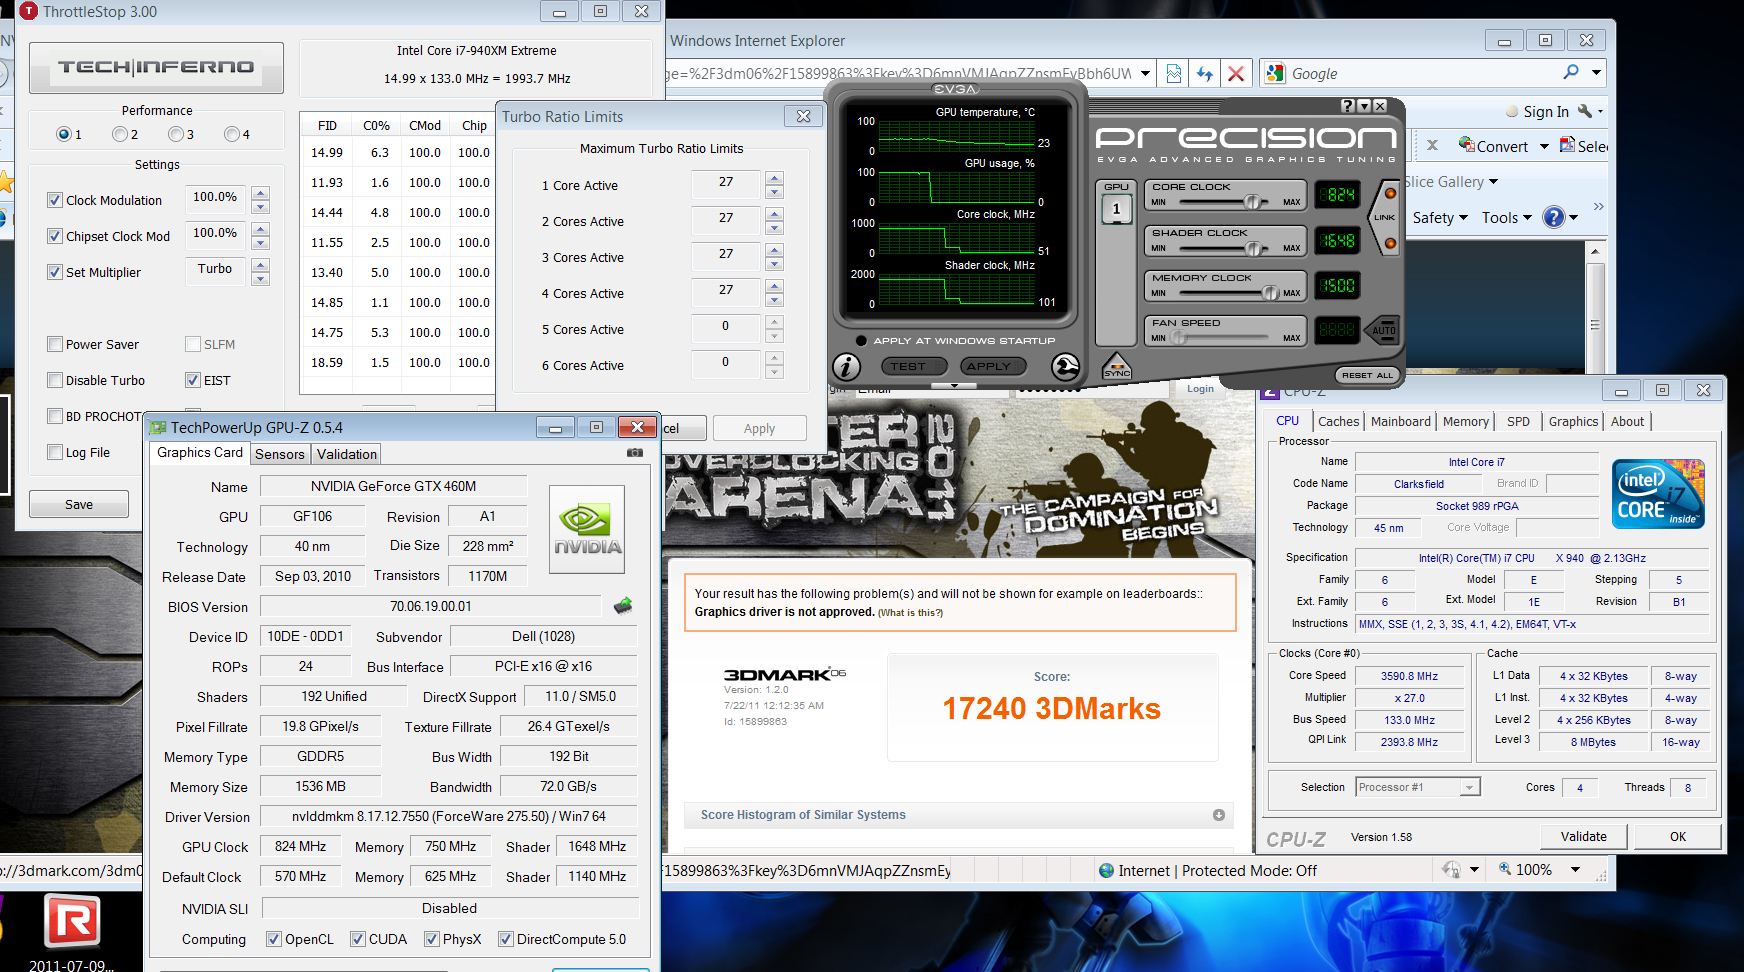Switch to Memory tab in CPU-Z
This screenshot has width=1744, height=972.
1465,421
